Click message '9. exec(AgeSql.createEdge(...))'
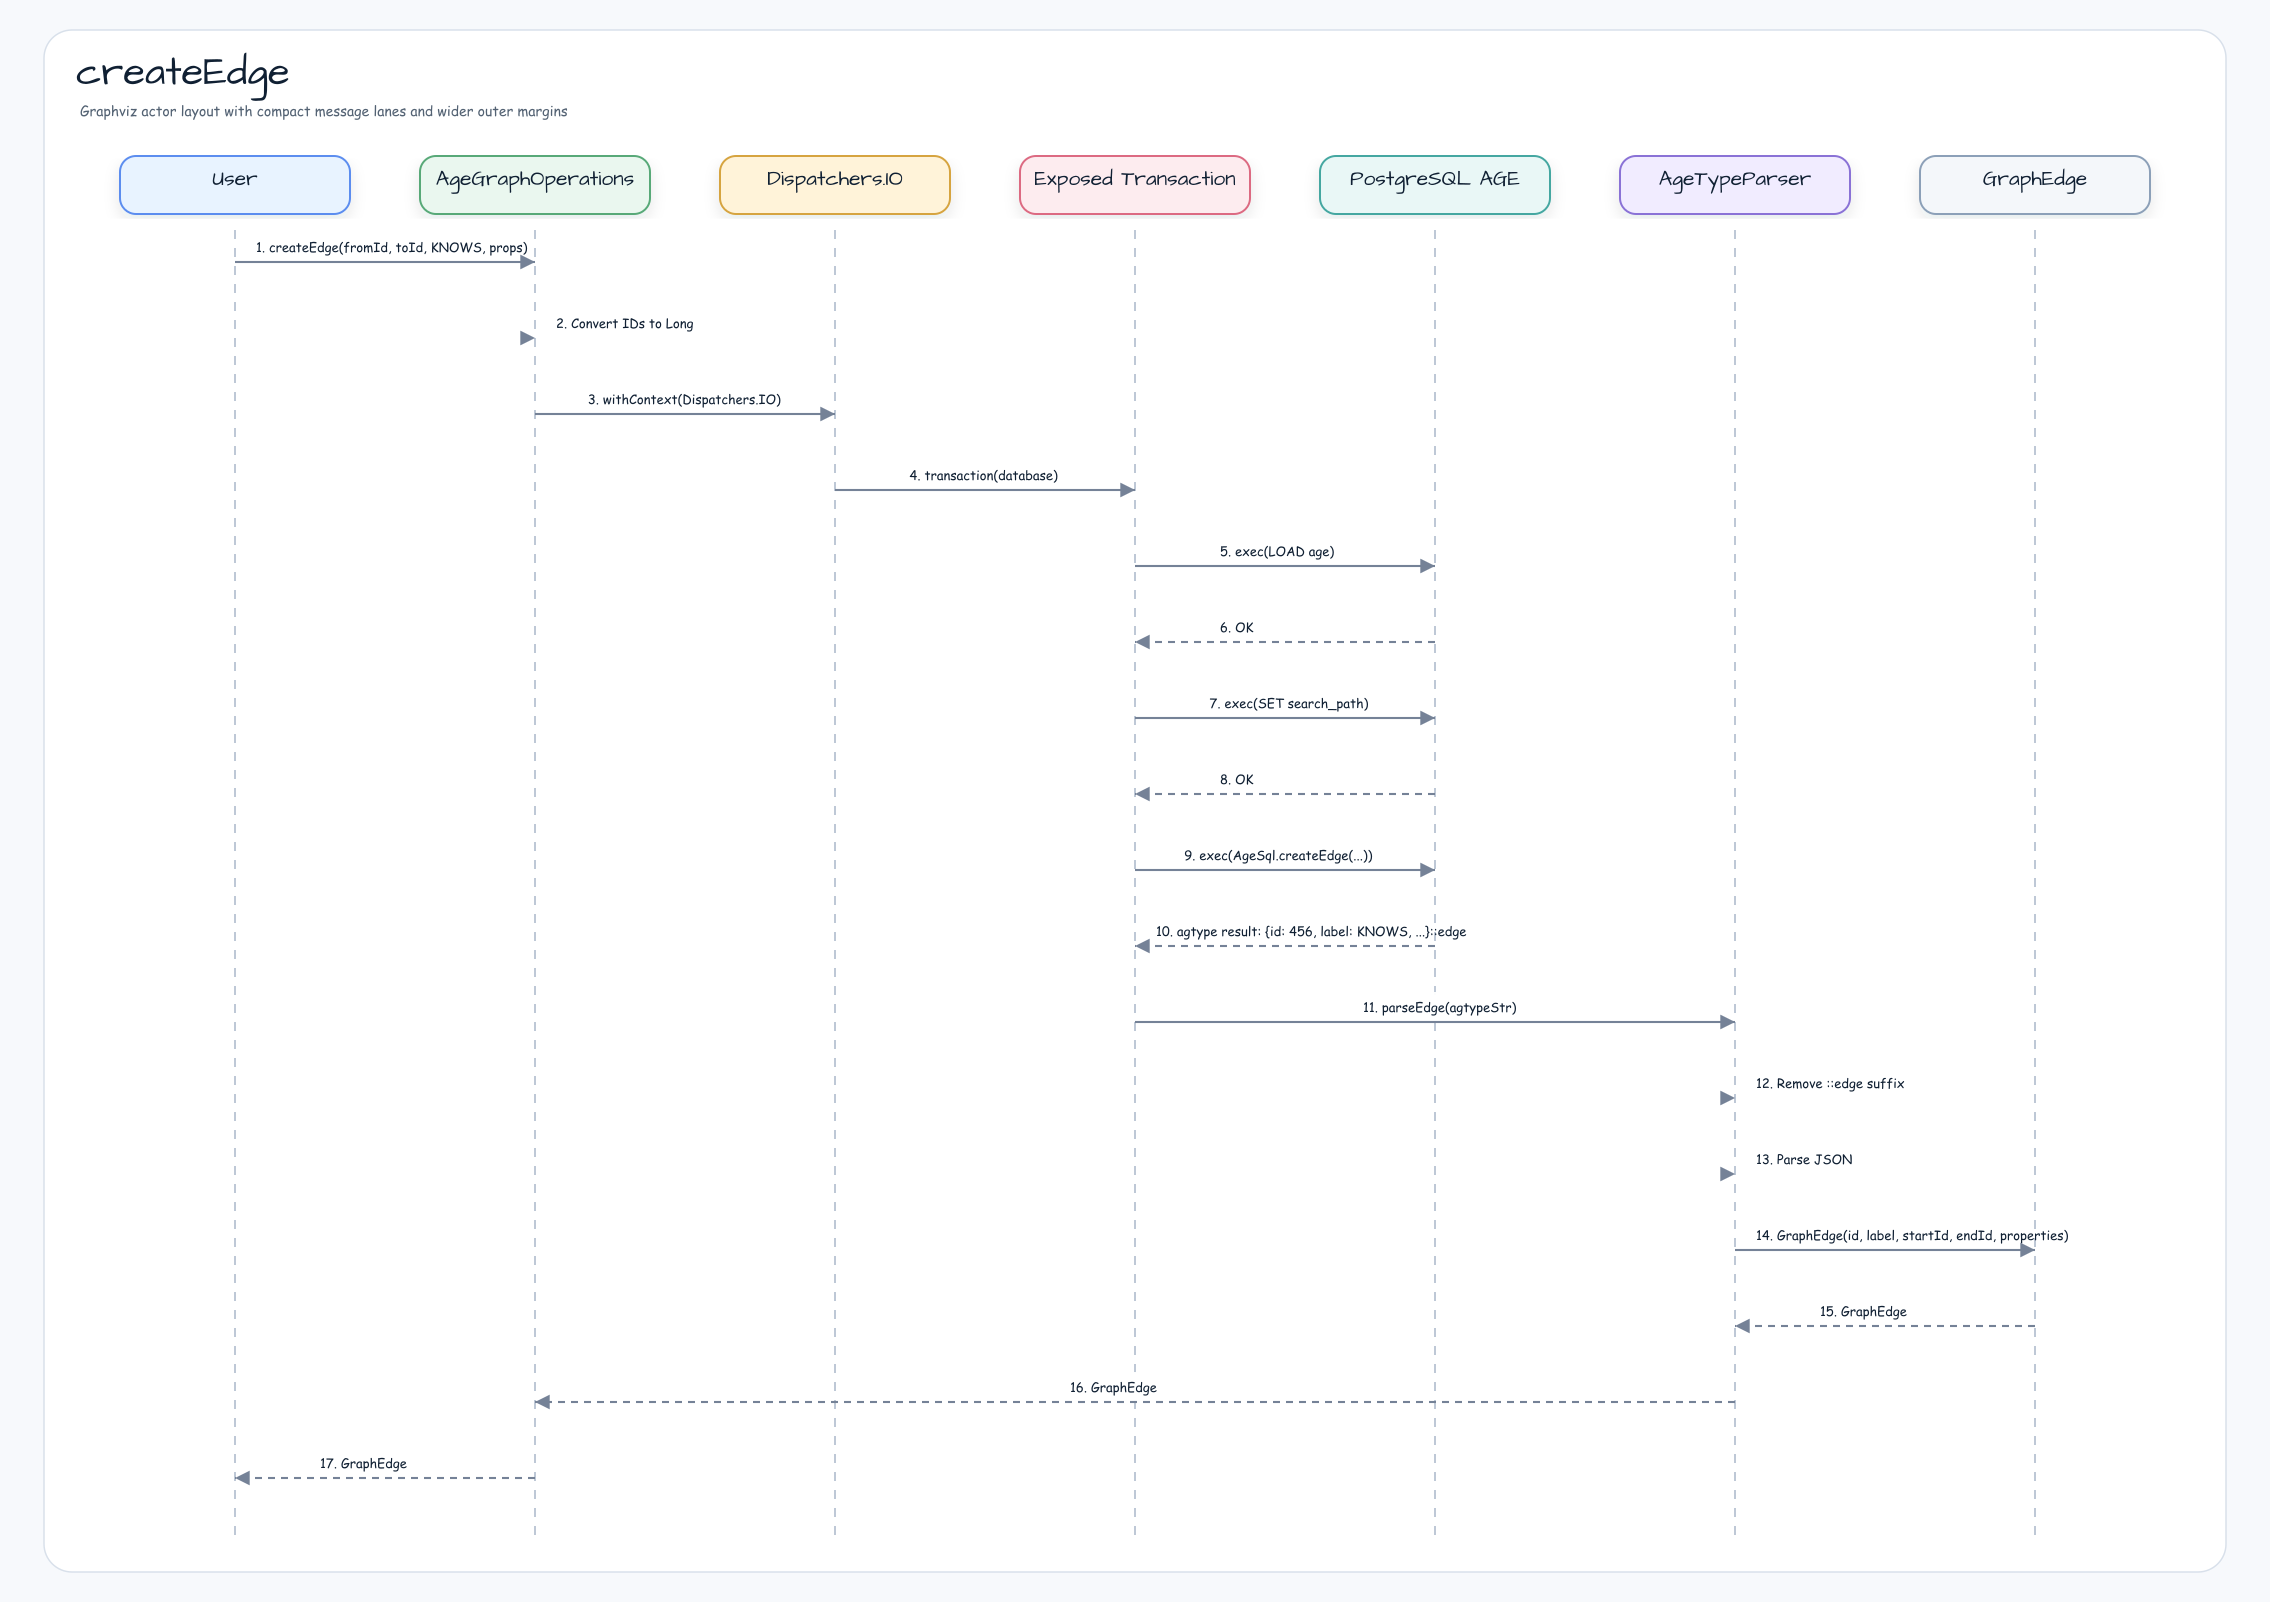The height and width of the screenshot is (1602, 2270). pyautogui.click(x=1278, y=856)
